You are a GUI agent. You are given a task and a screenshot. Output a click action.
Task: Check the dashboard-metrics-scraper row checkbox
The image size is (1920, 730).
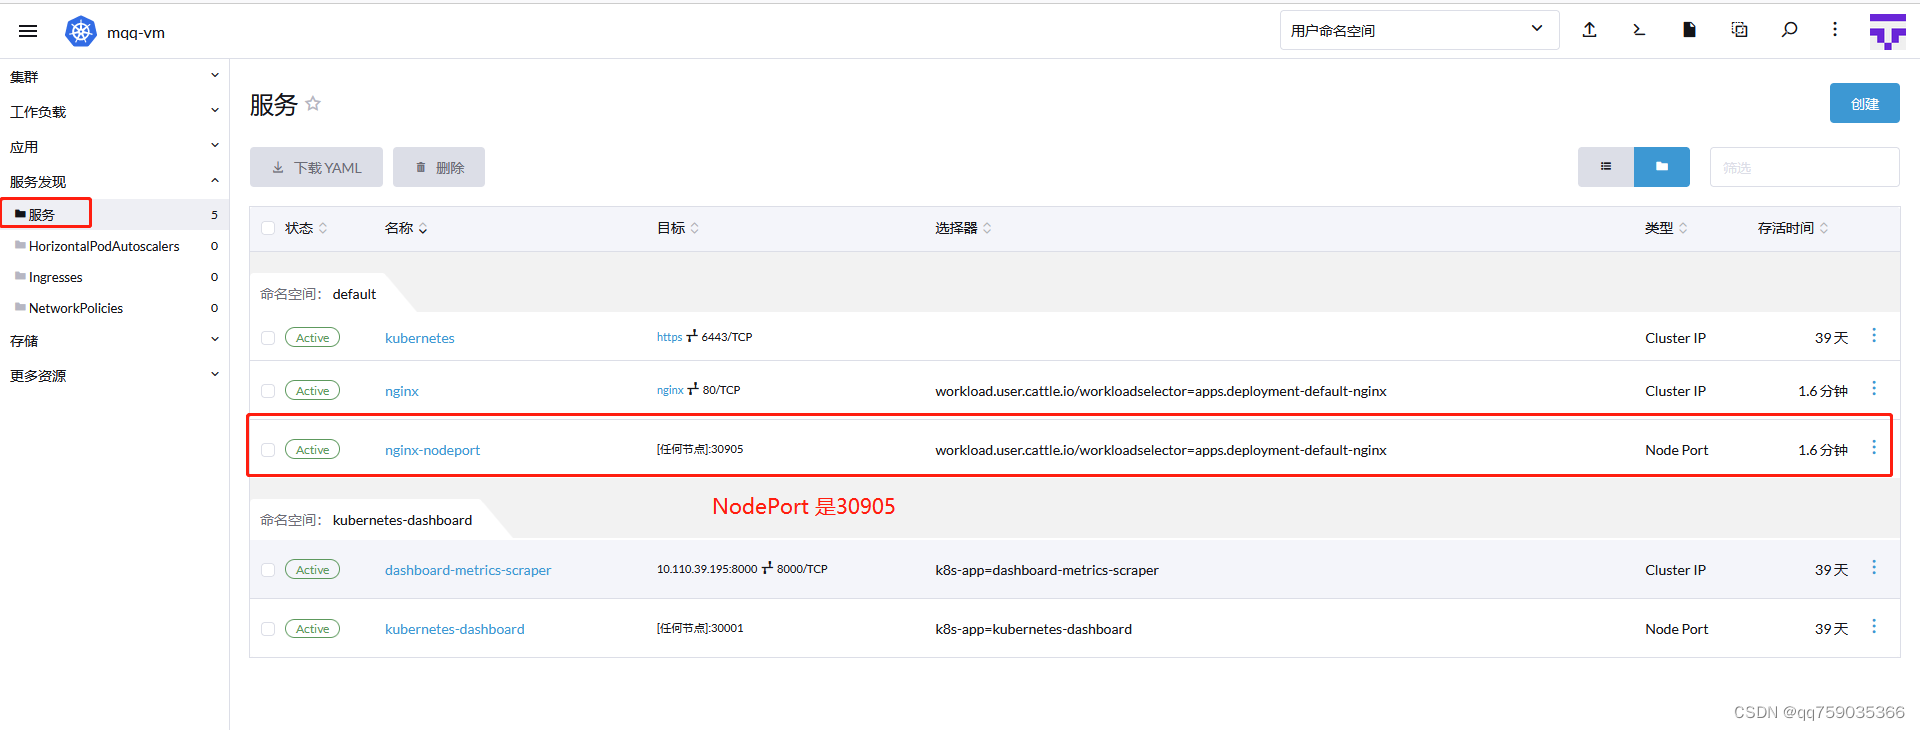point(268,570)
